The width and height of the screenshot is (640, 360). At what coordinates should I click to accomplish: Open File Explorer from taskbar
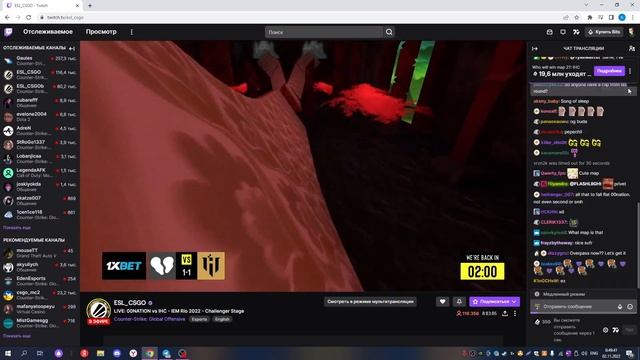tap(100, 353)
